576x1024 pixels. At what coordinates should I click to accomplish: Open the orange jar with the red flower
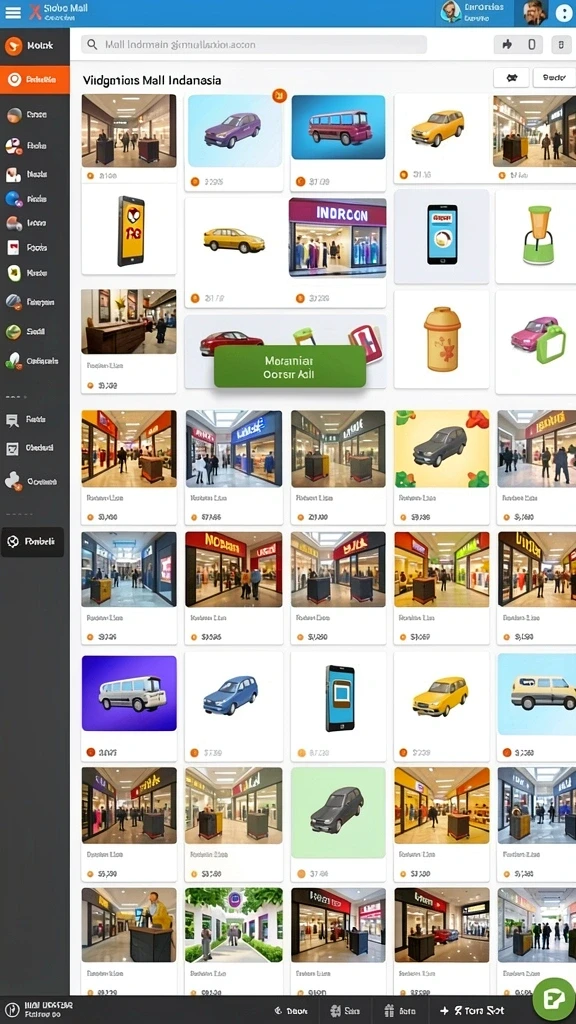click(441, 340)
